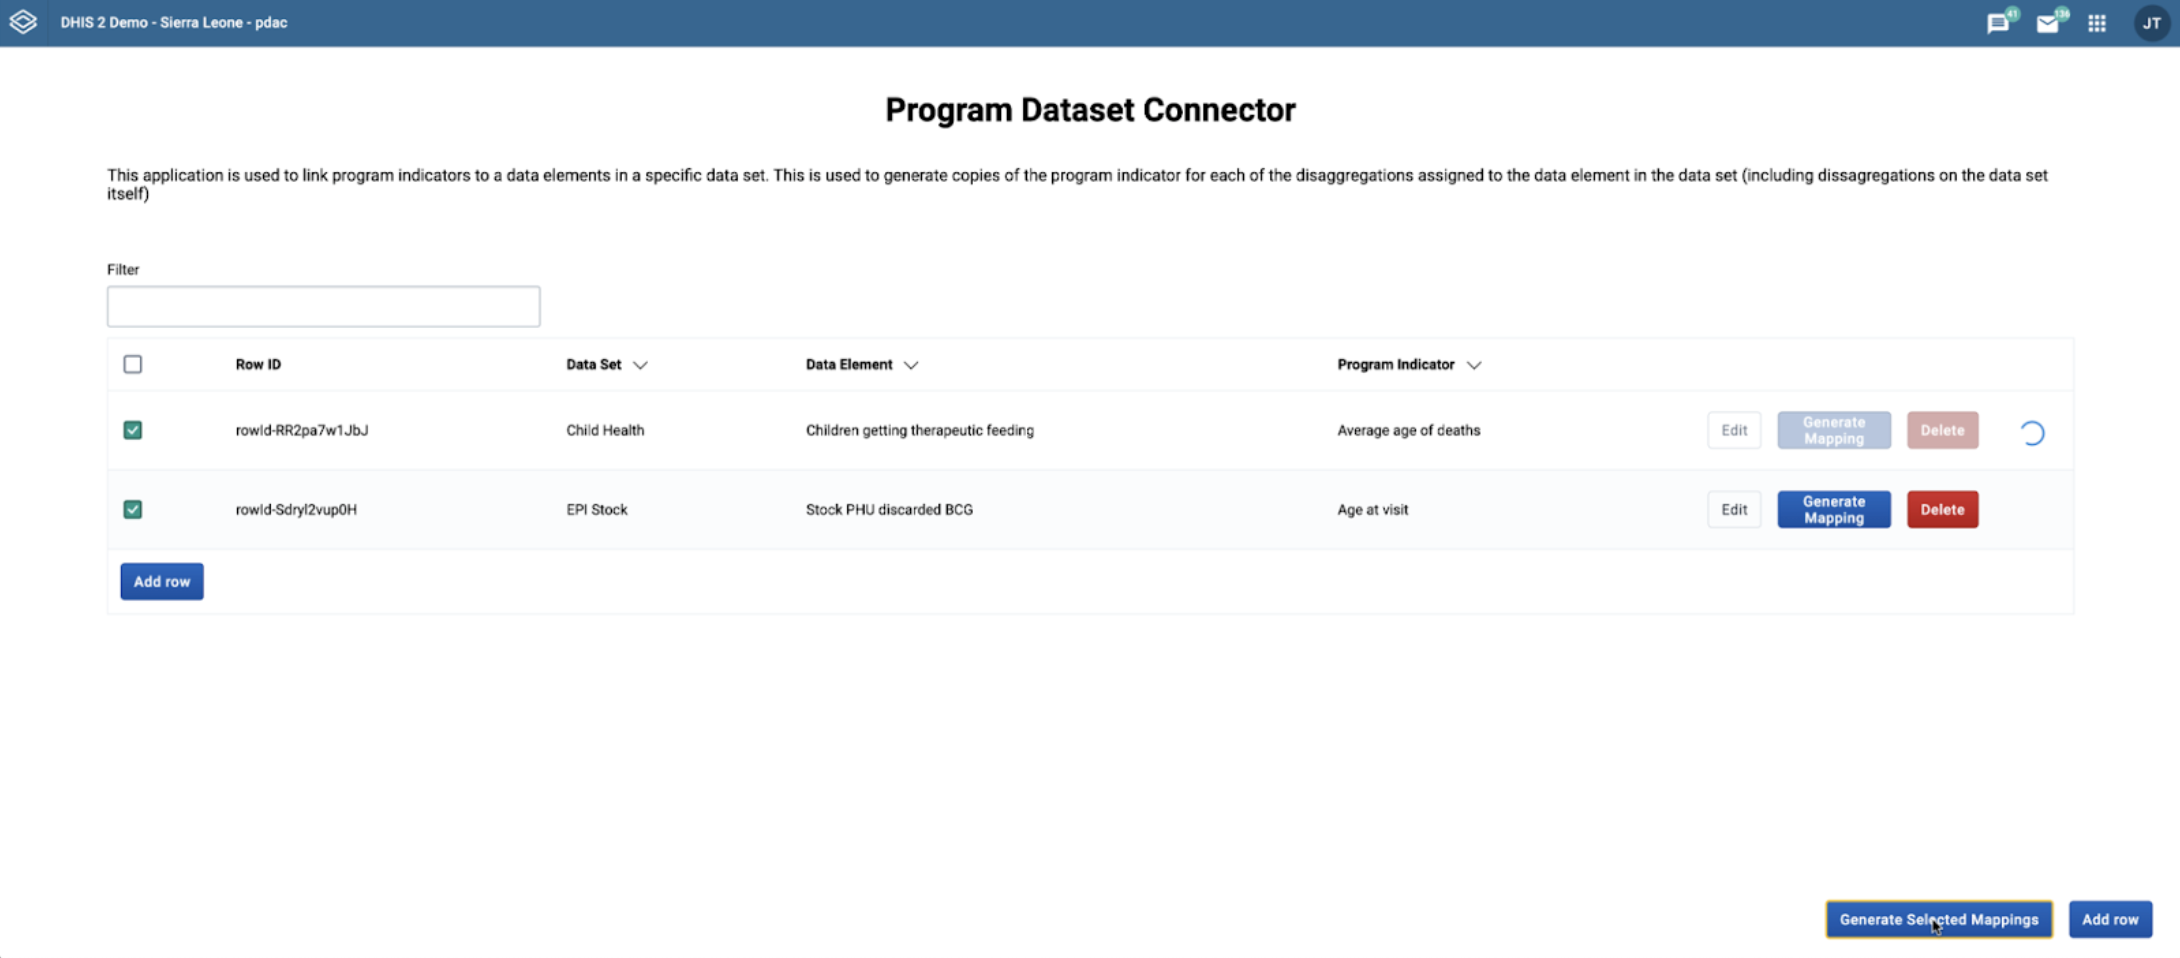The width and height of the screenshot is (2180, 958).
Task: Click Generate Selected Mappings button
Action: (x=1938, y=919)
